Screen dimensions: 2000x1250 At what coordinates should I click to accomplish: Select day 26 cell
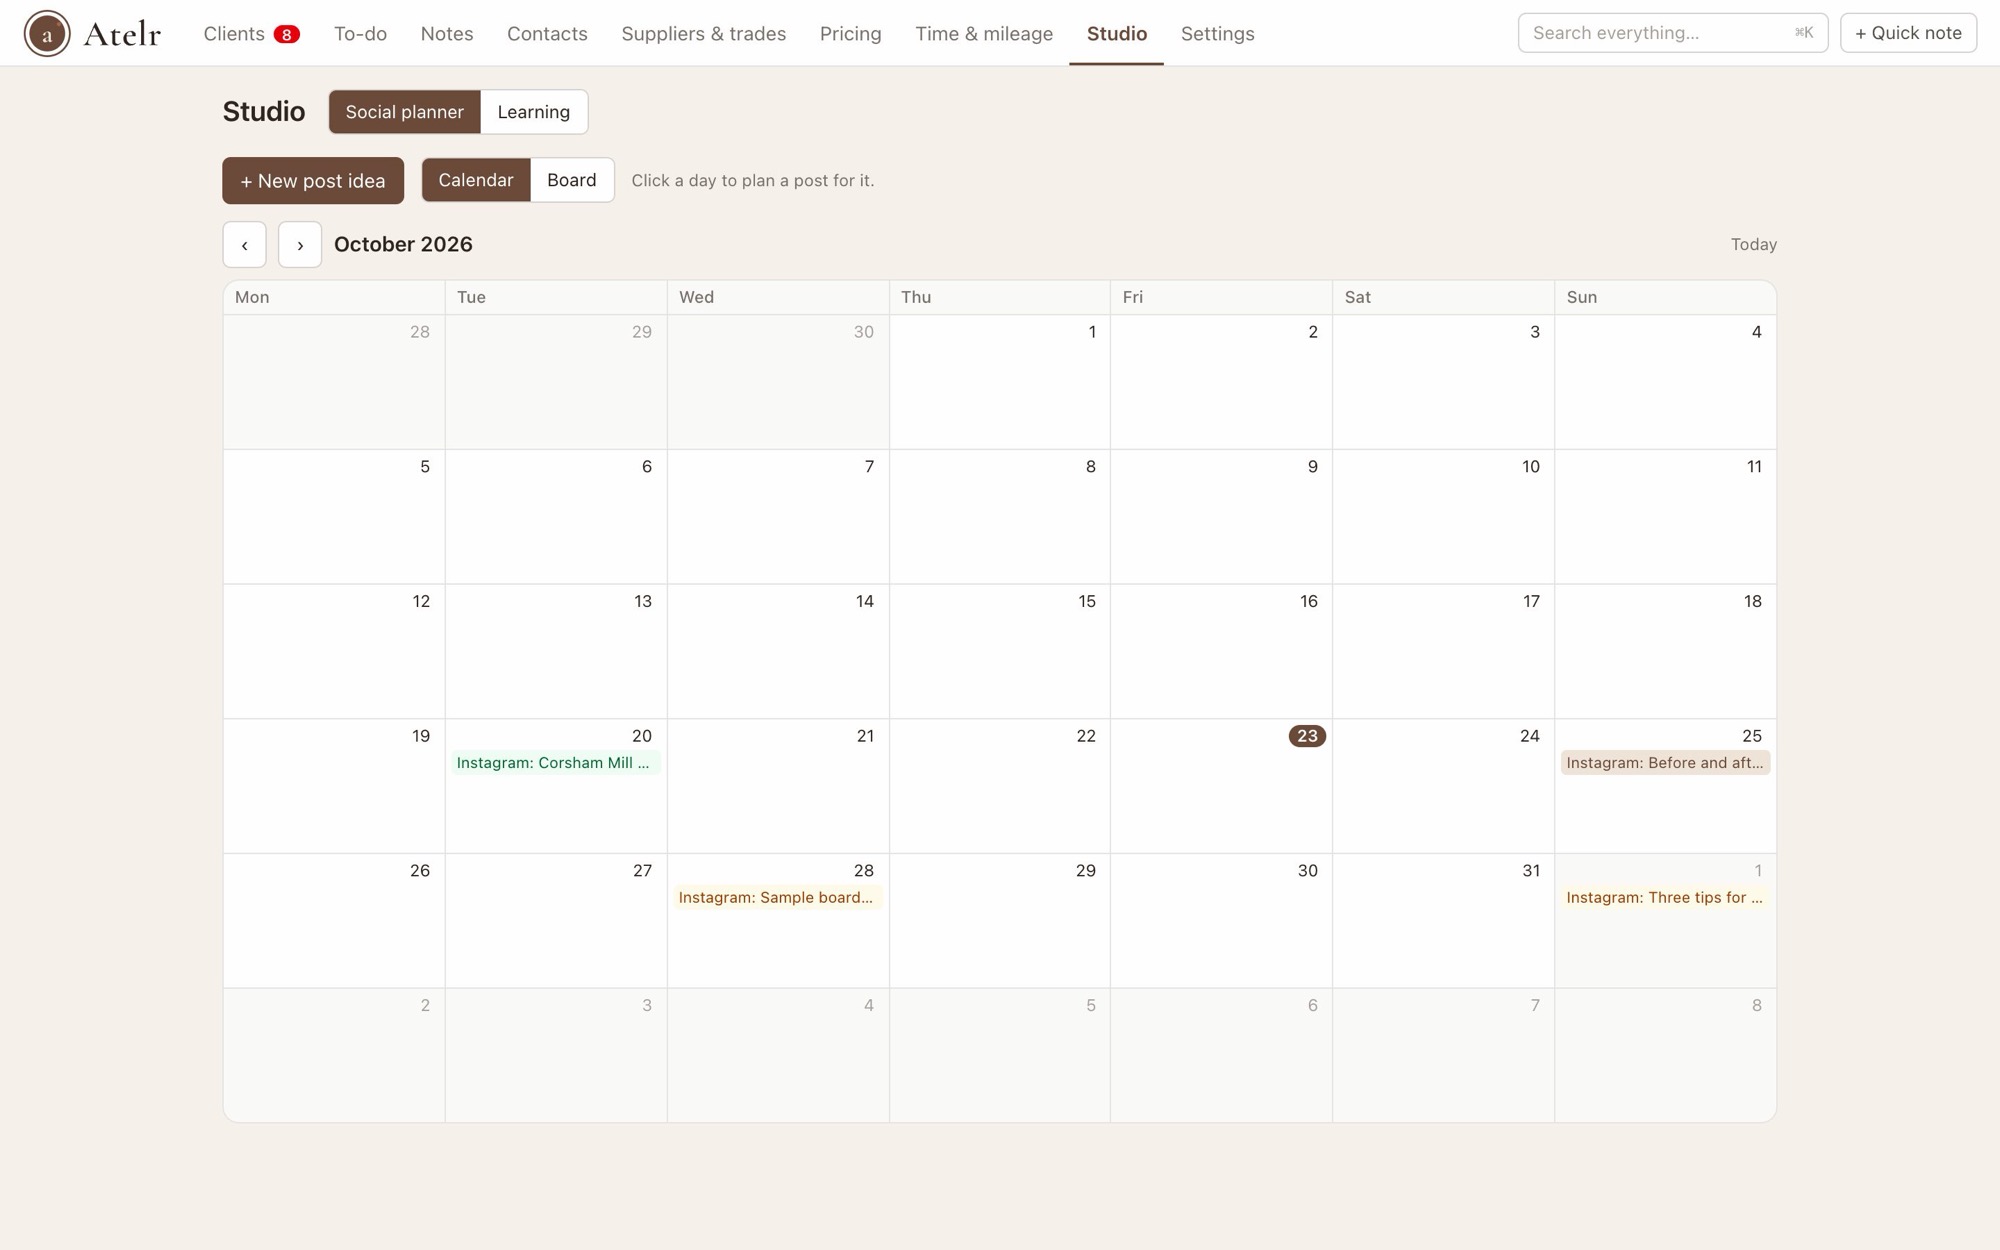tap(334, 921)
